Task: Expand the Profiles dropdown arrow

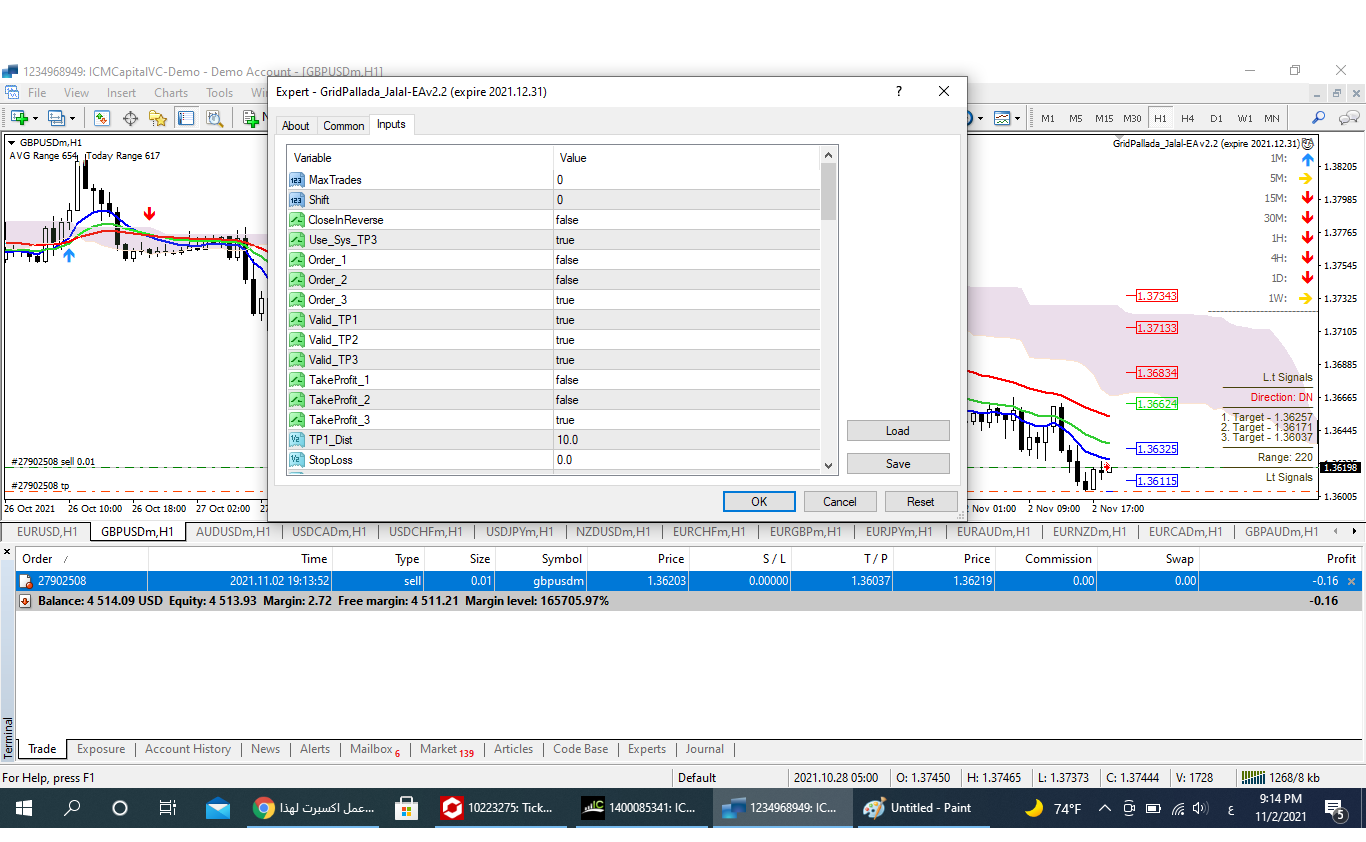Action: 72,118
